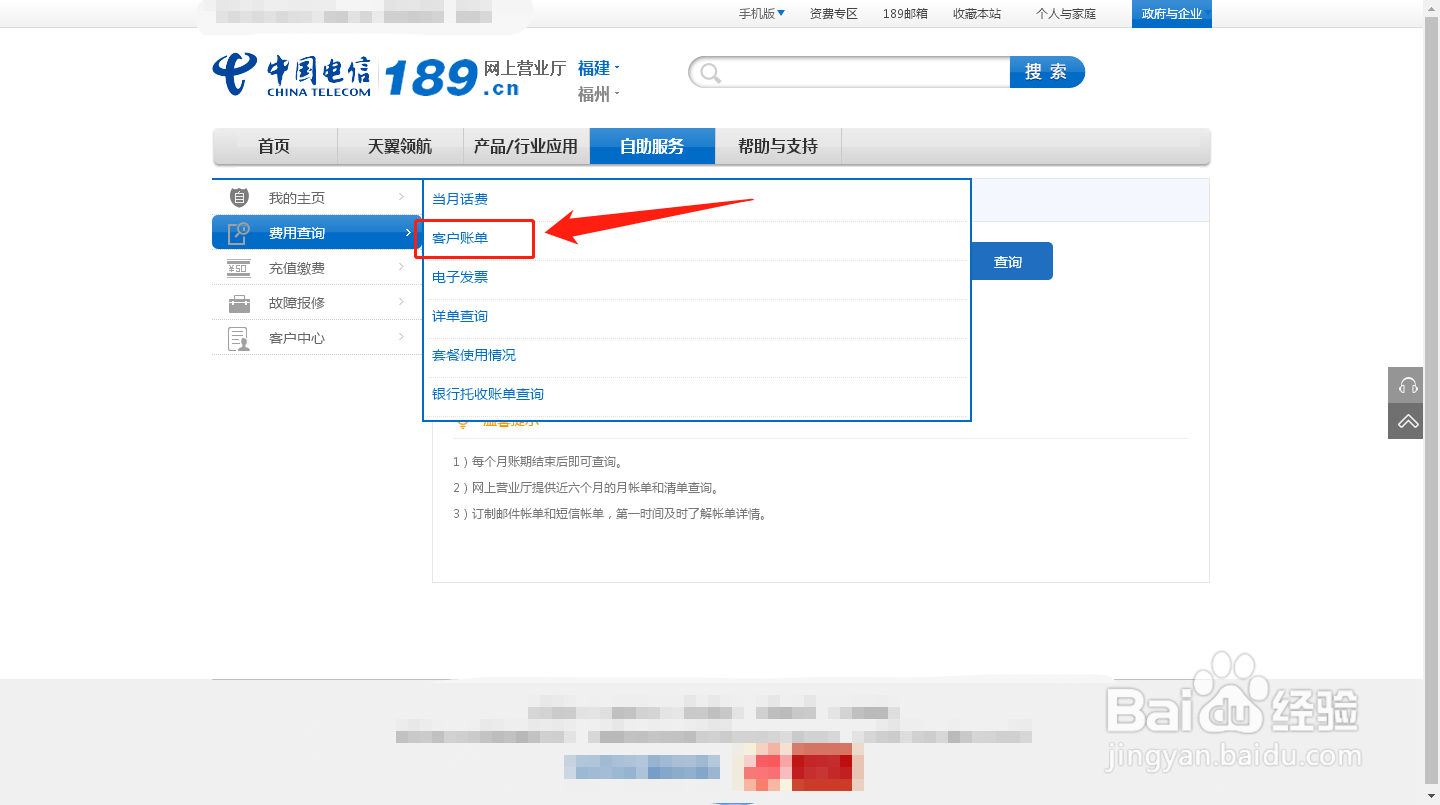This screenshot has height=805, width=1440.
Task: Click the 费用查询 sidebar label
Action: point(297,233)
